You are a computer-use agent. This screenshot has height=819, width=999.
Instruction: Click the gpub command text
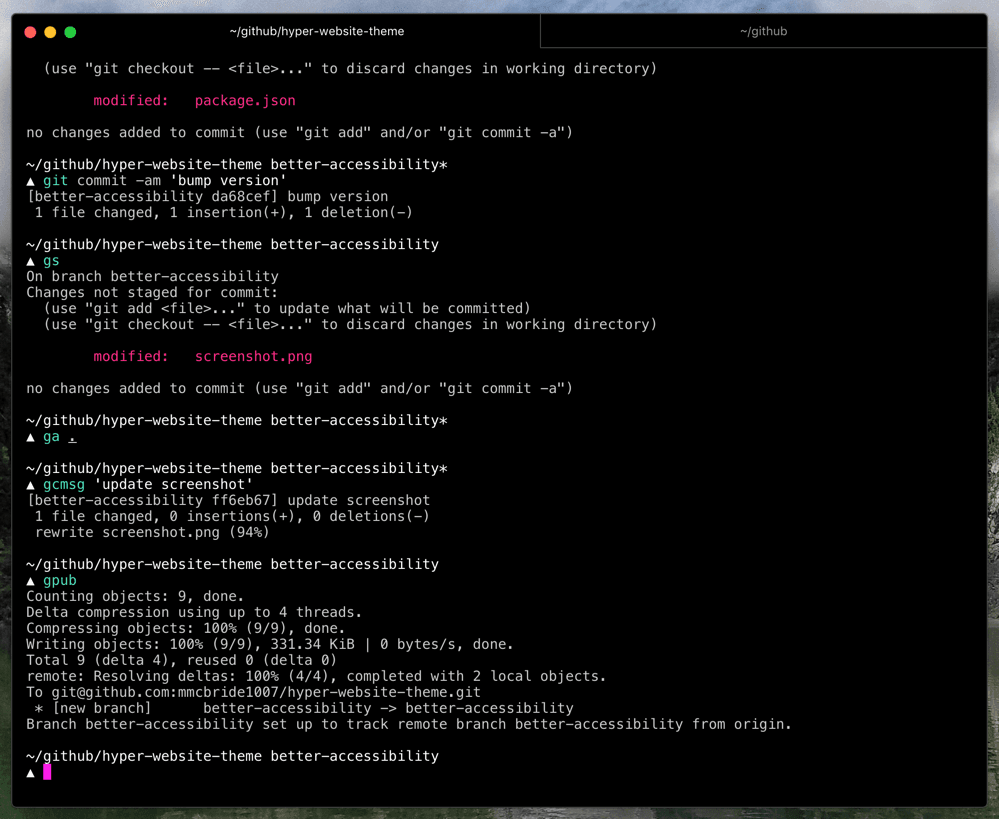60,581
